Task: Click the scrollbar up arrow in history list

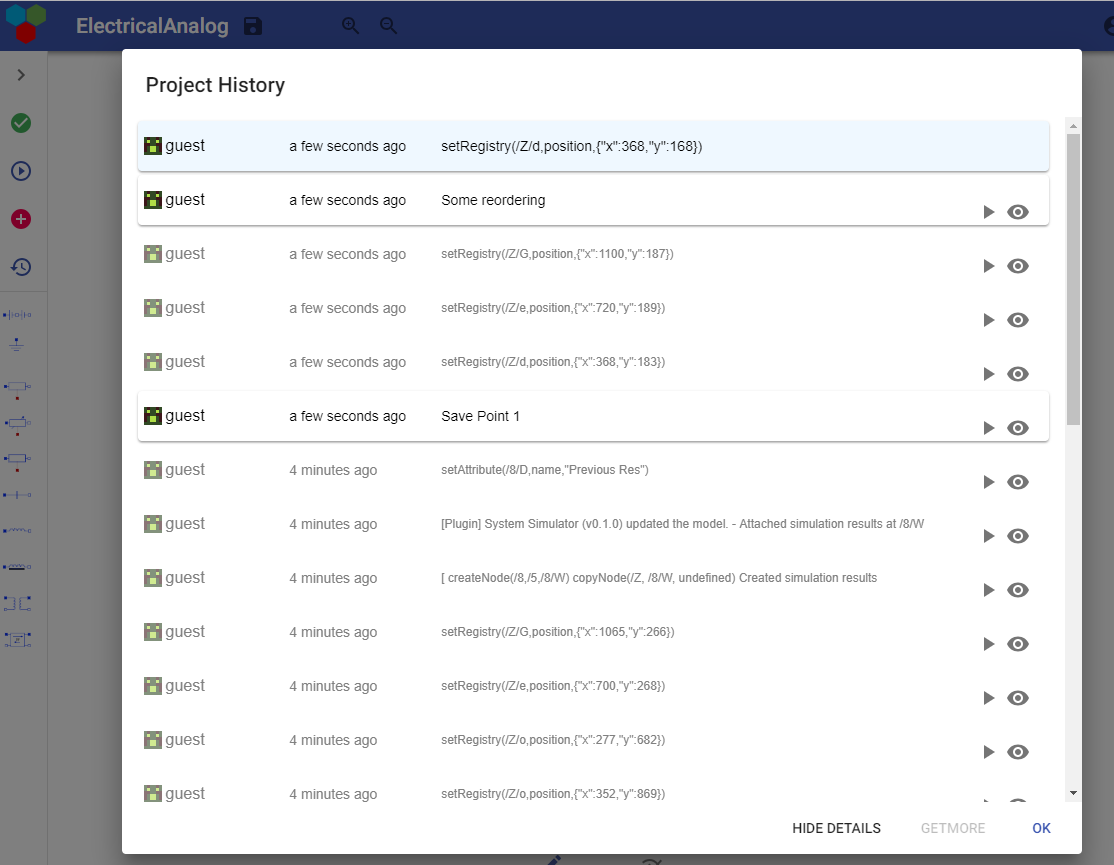Action: pos(1074,126)
